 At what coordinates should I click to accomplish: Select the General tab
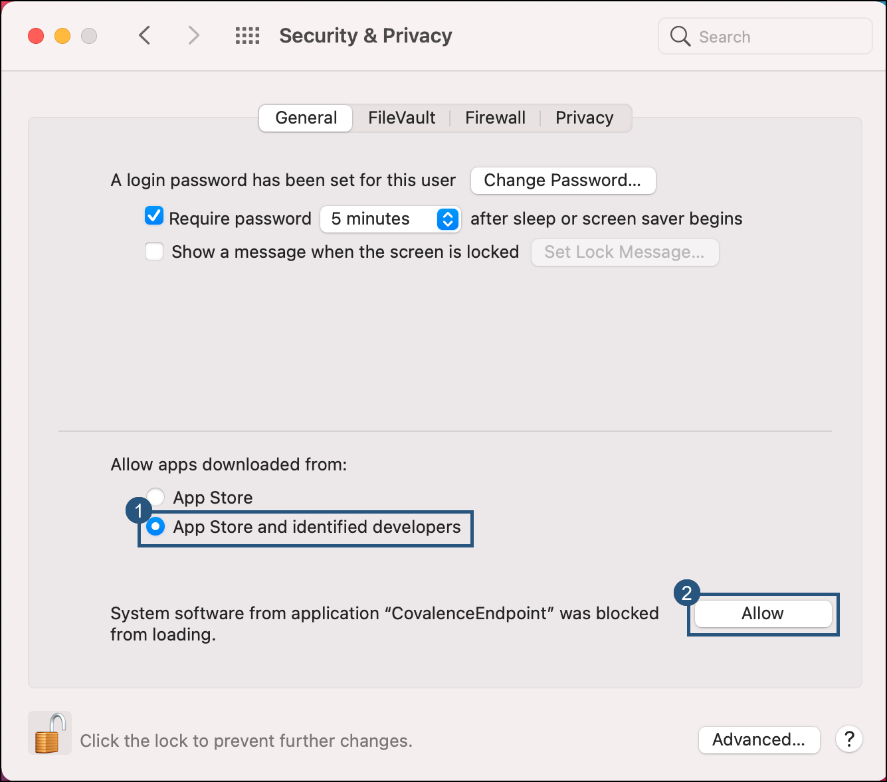click(305, 117)
